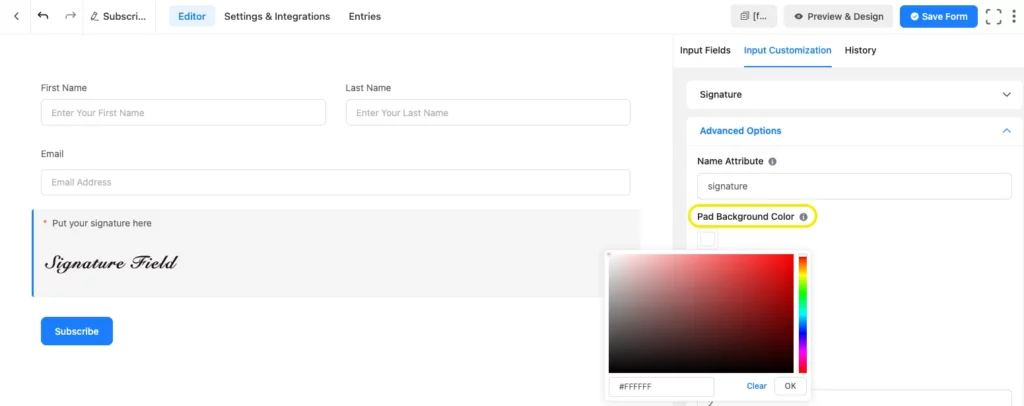Select the 'Put your signature here' label
The image size is (1024, 406).
101,223
